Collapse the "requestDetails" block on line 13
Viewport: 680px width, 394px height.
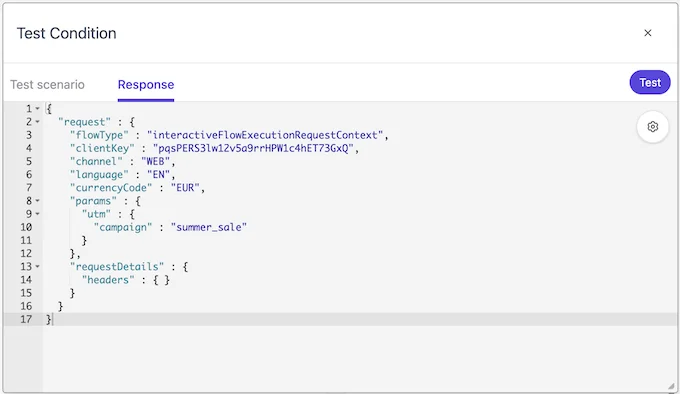click(x=38, y=267)
